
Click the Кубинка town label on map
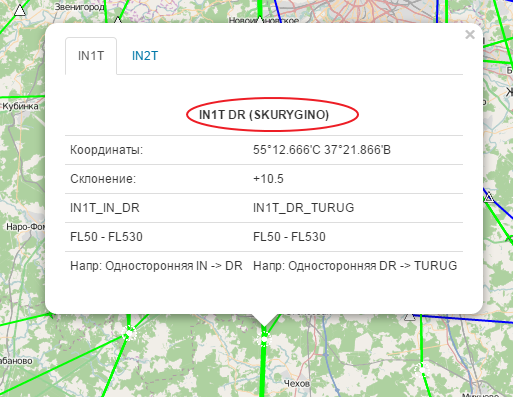coord(20,106)
